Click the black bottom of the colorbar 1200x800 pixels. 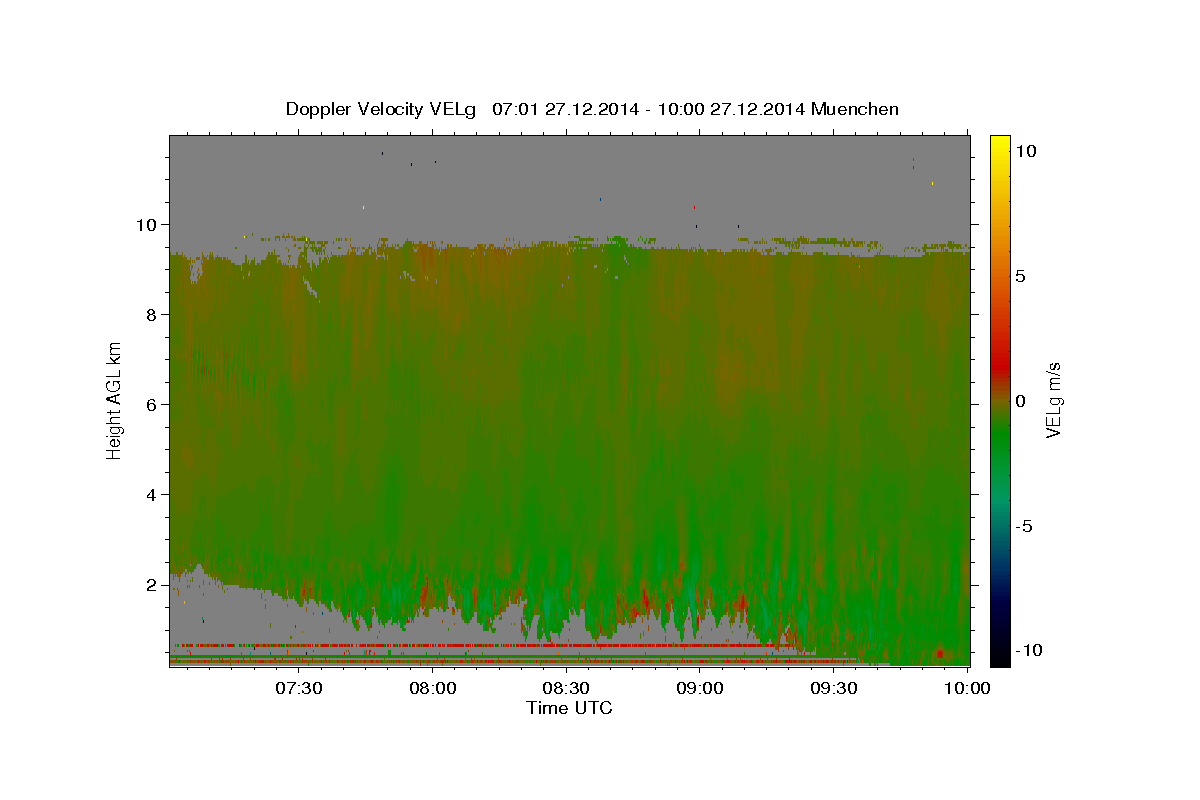tap(1000, 655)
